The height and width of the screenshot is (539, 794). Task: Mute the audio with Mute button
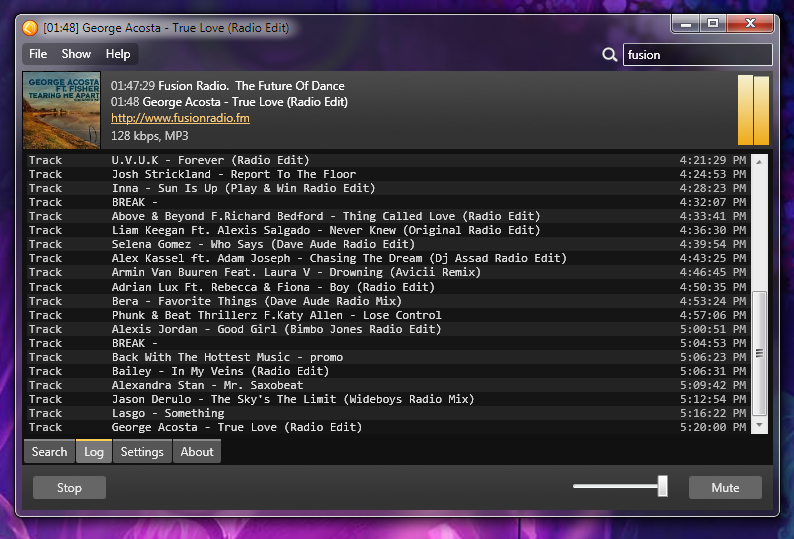(x=725, y=487)
